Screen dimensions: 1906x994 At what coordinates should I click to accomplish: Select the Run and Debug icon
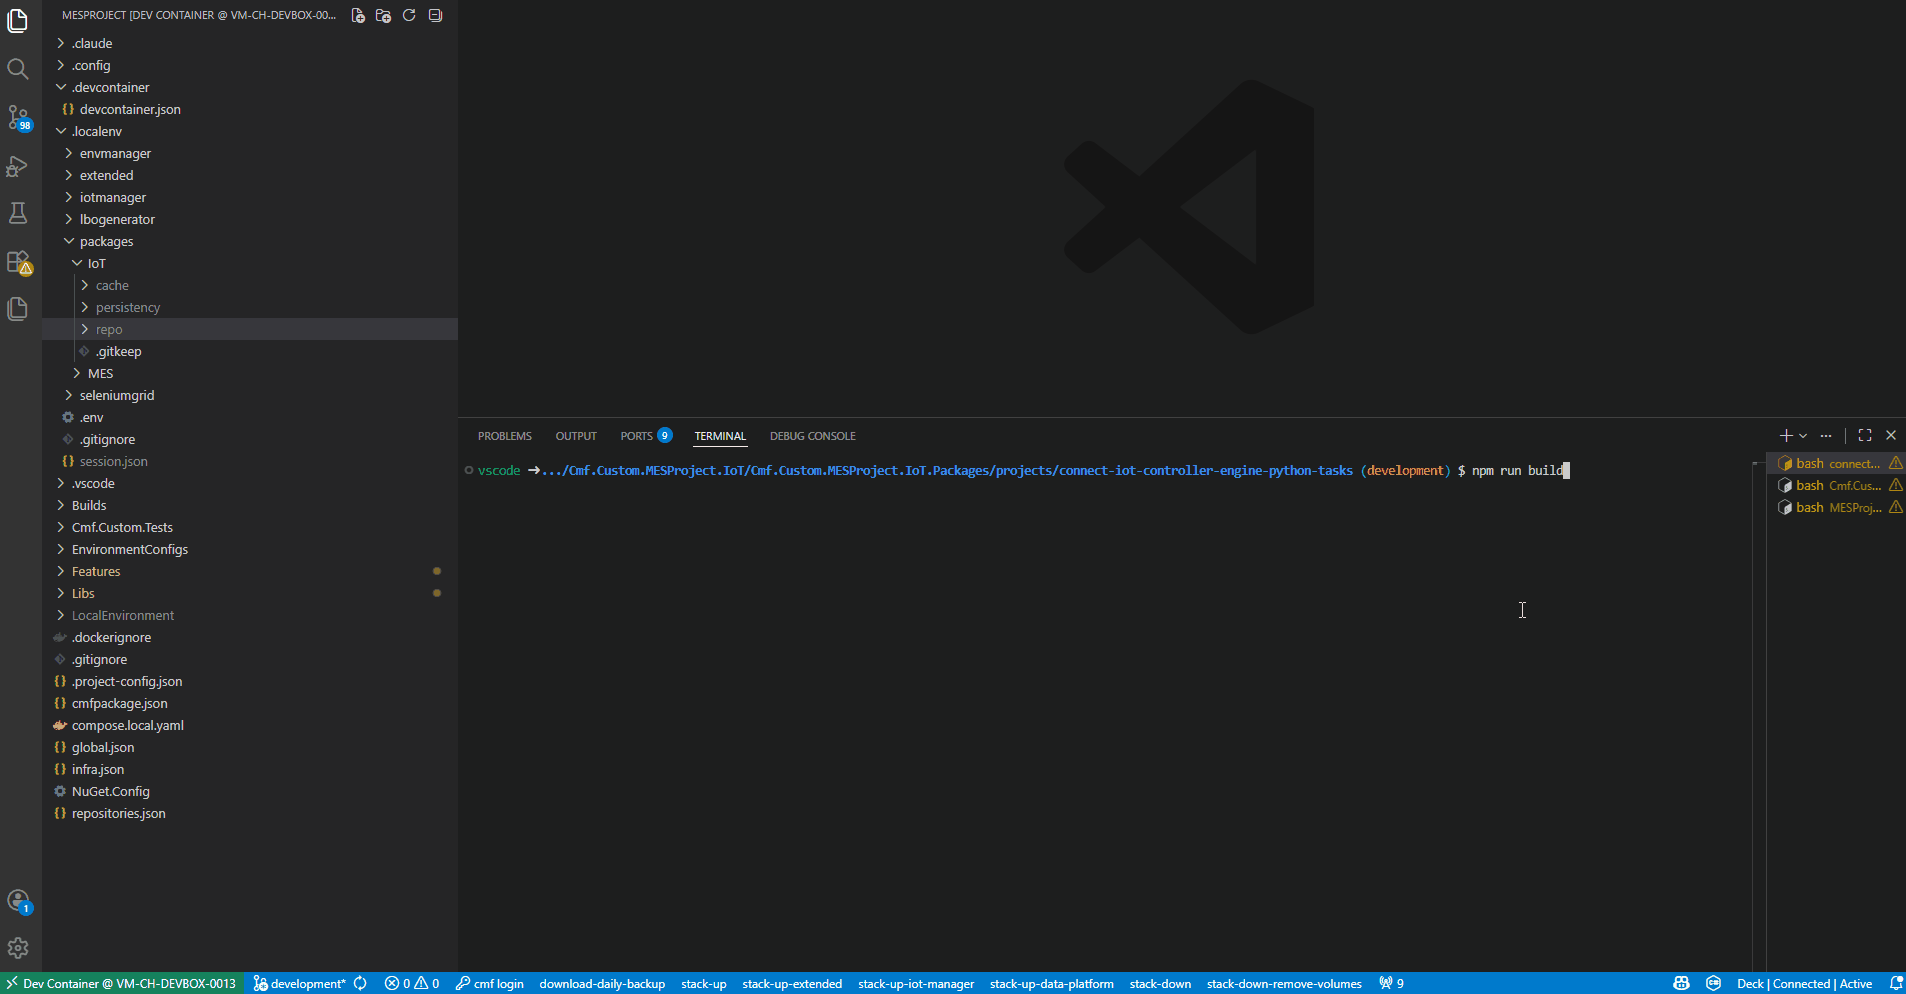(x=19, y=166)
